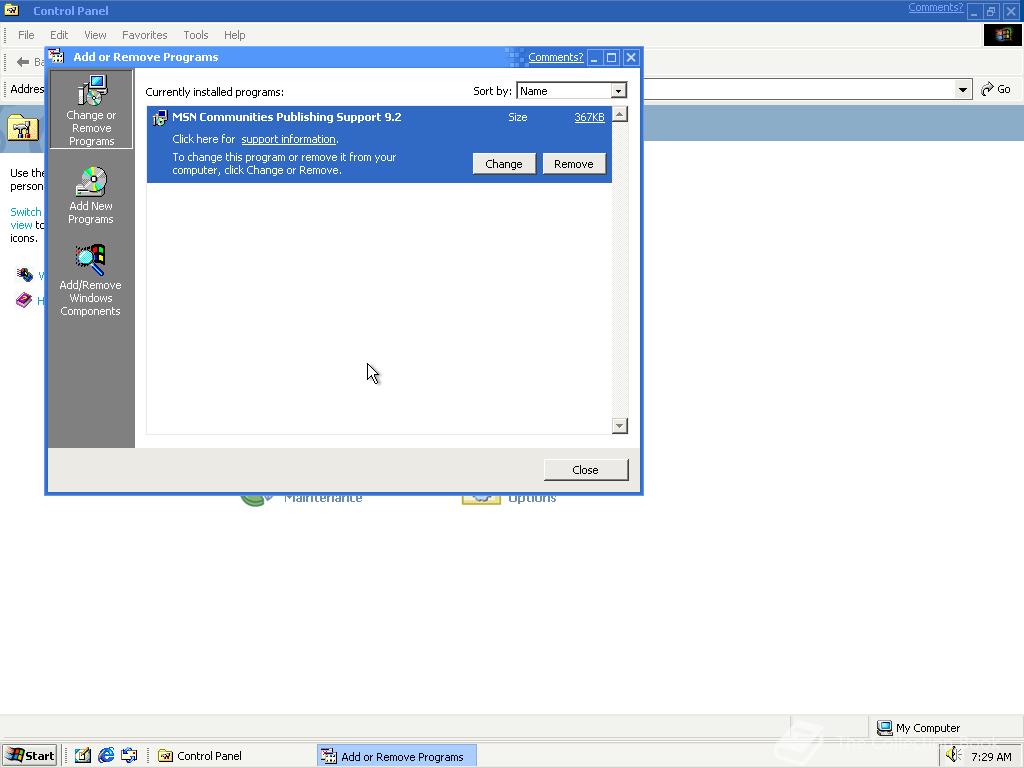Open the Tools menu
This screenshot has width=1024, height=768.
(195, 35)
